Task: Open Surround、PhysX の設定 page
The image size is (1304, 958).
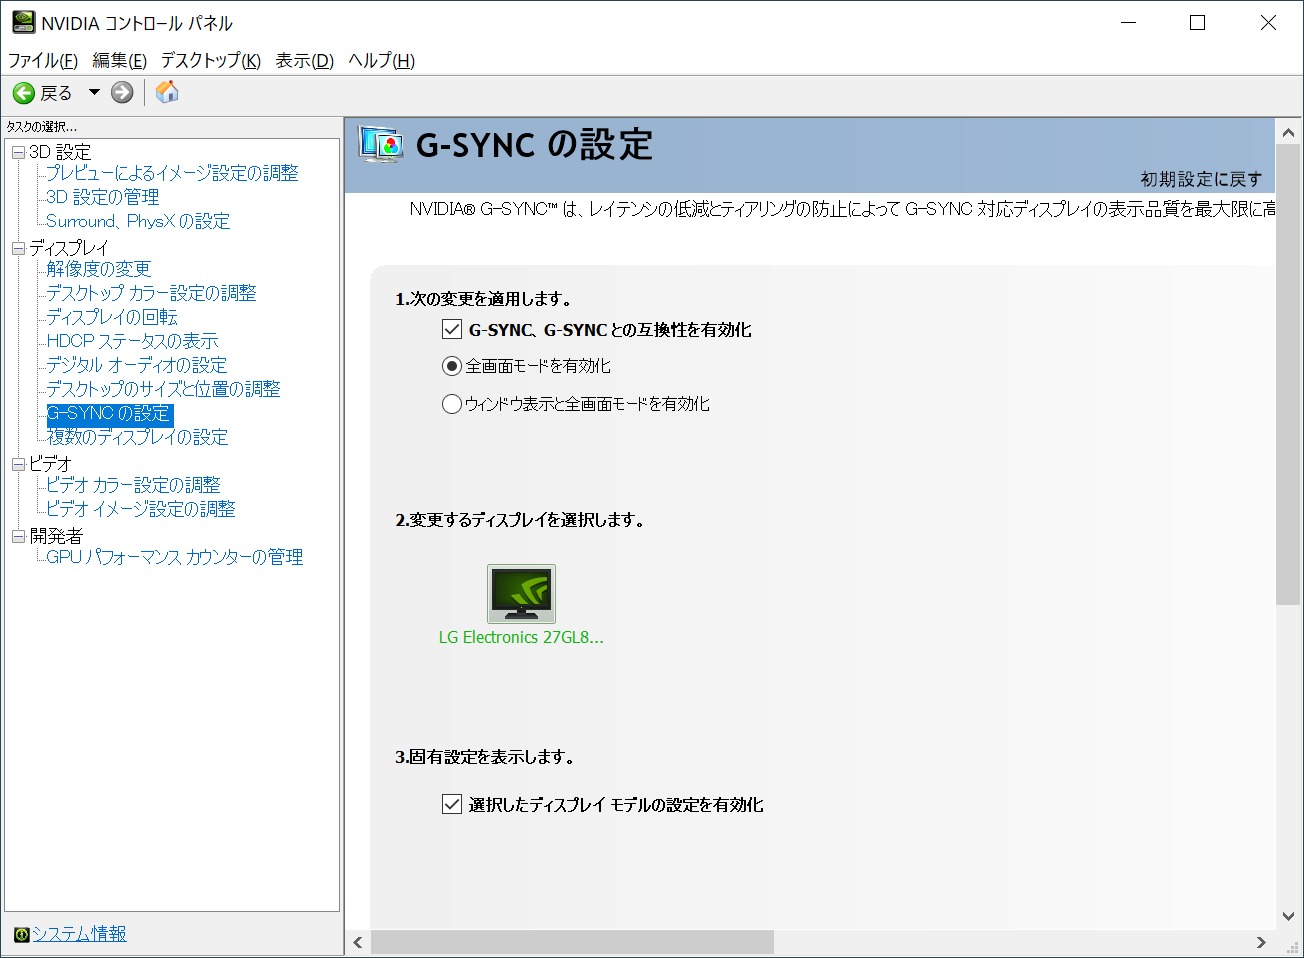Action: tap(138, 221)
